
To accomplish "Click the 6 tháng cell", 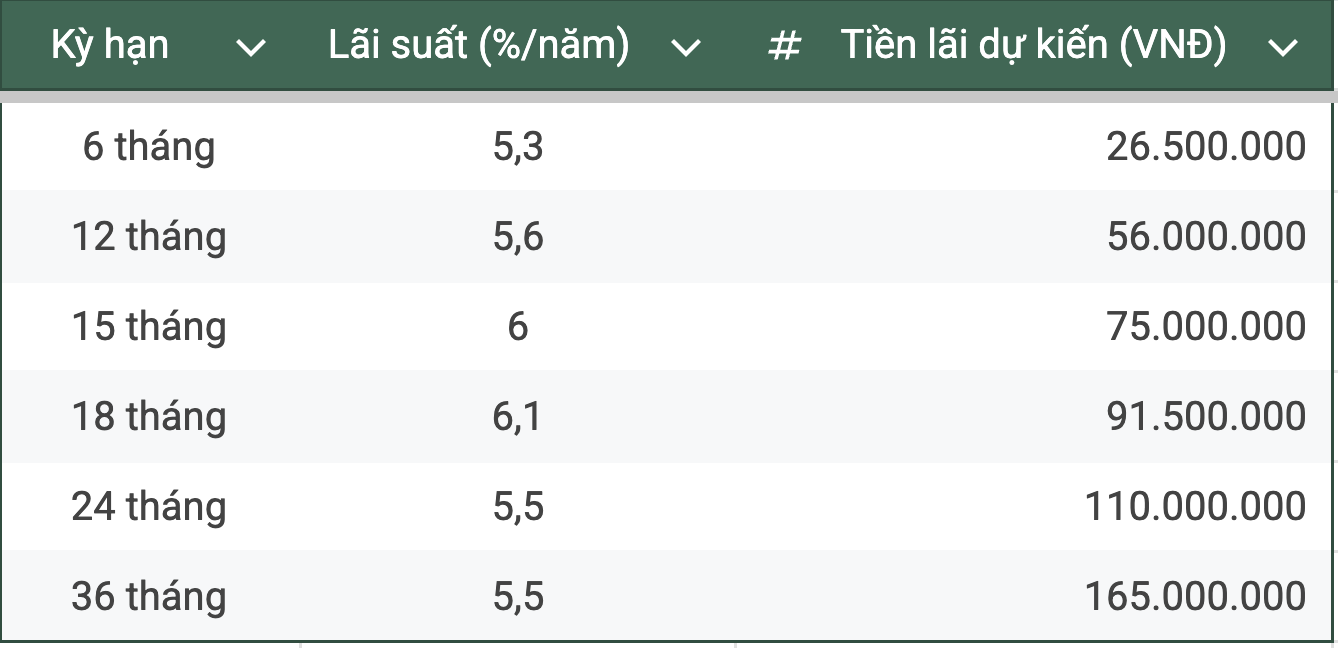I will 149,147.
